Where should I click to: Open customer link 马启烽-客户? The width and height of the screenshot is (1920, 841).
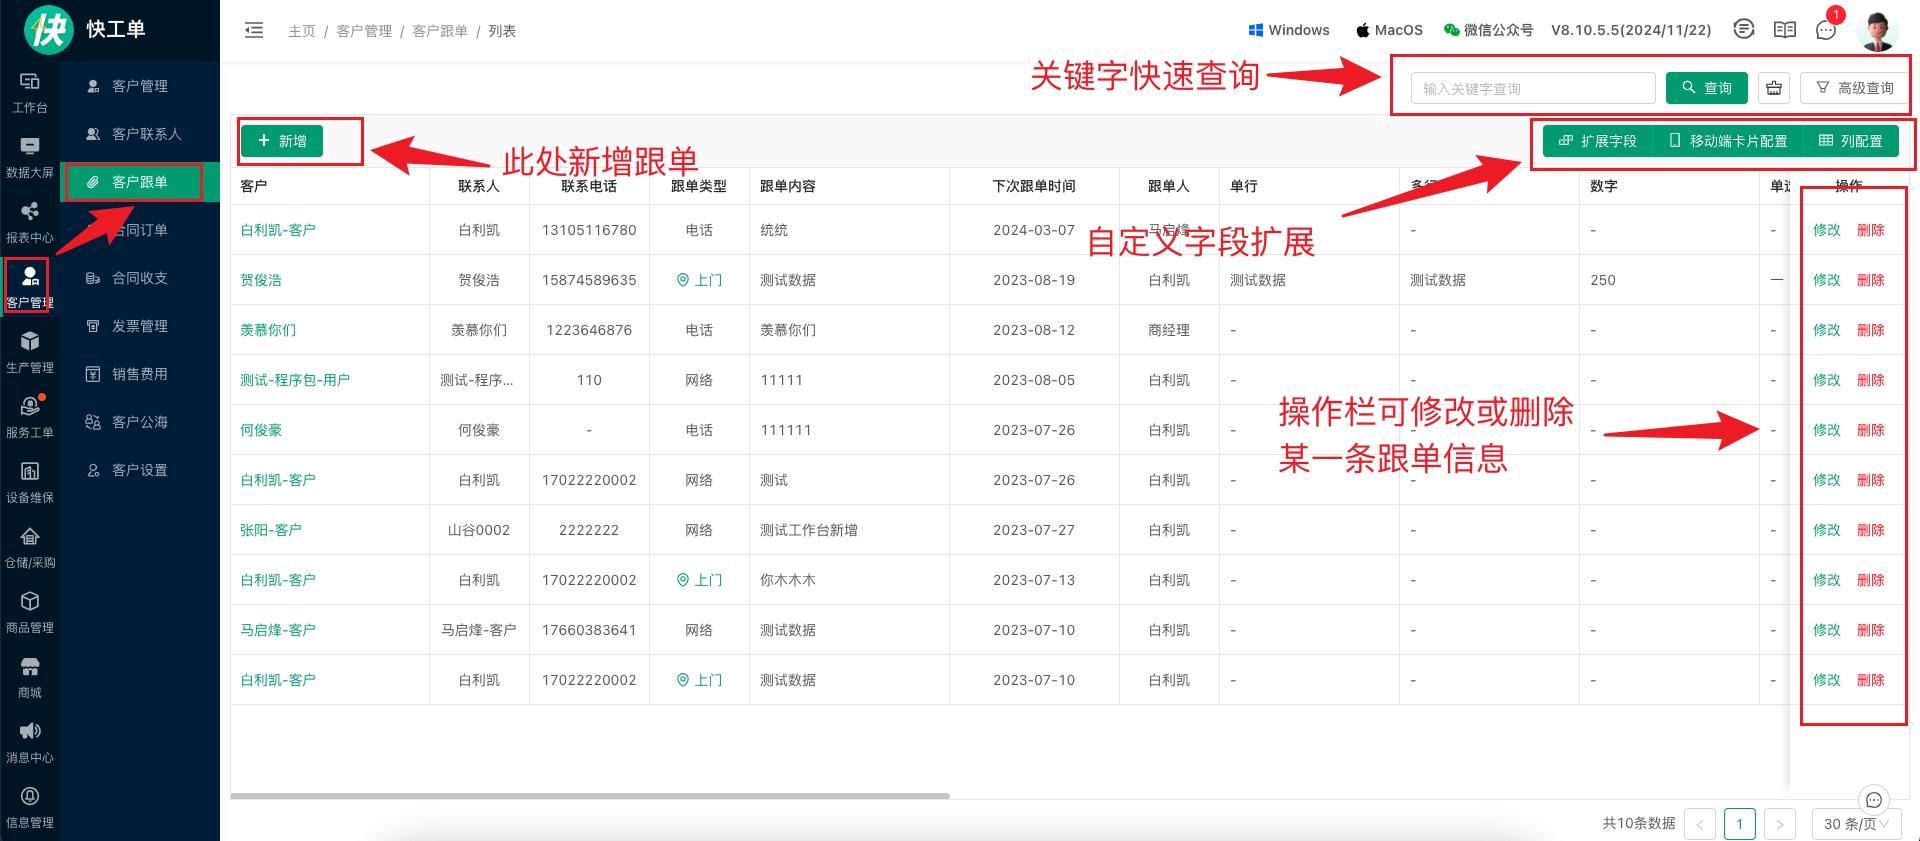[x=278, y=630]
